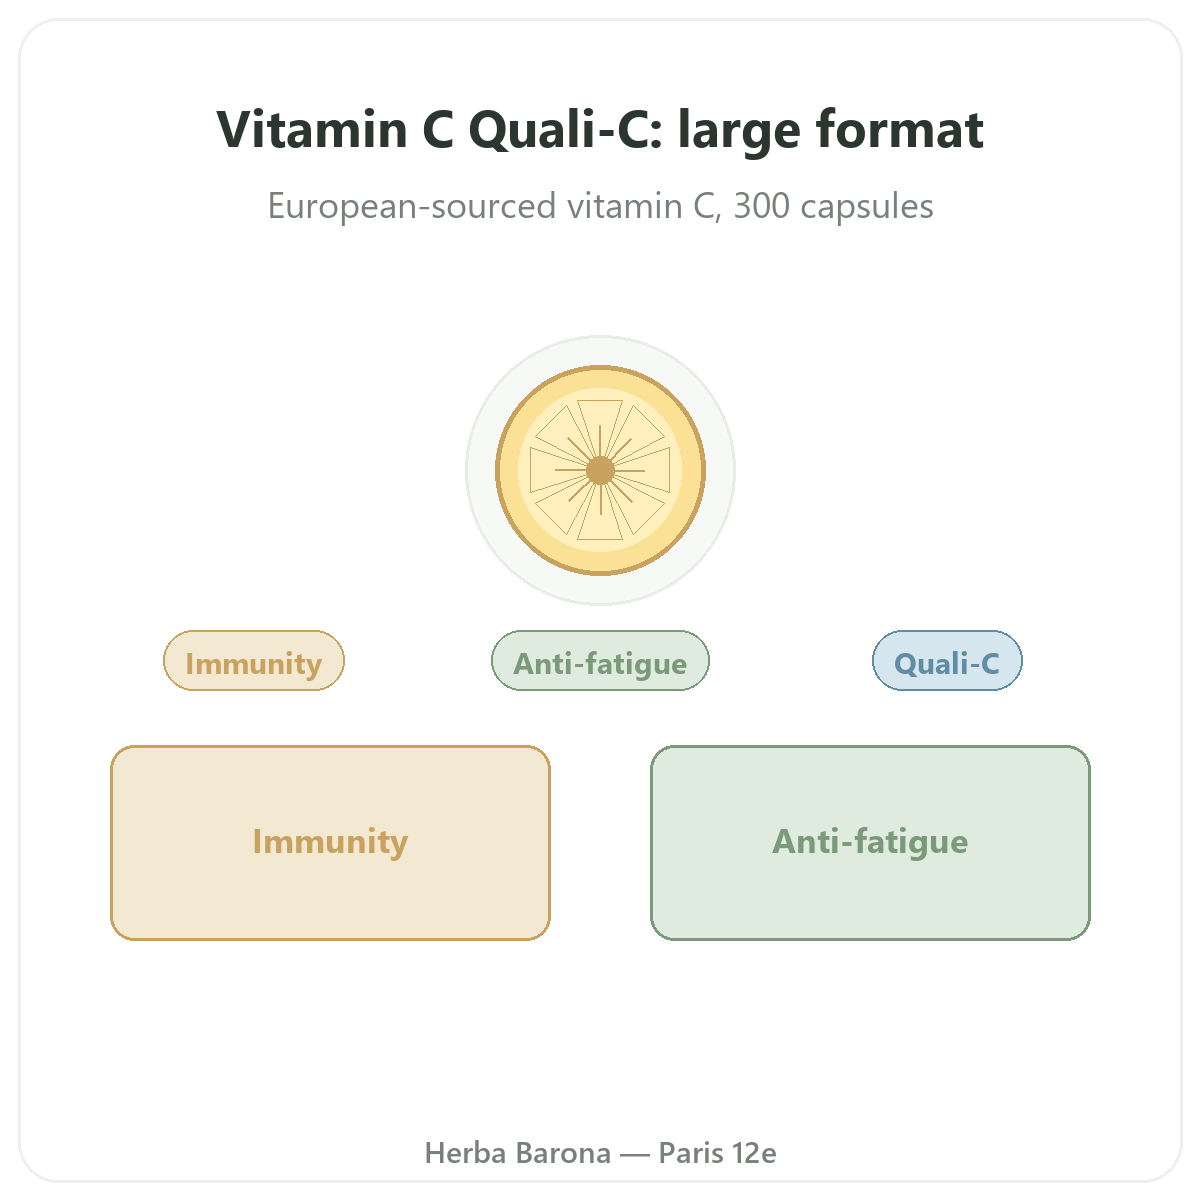Click the words 'large format' in the title
Image resolution: width=1200 pixels, height=1200 pixels.
(831, 130)
